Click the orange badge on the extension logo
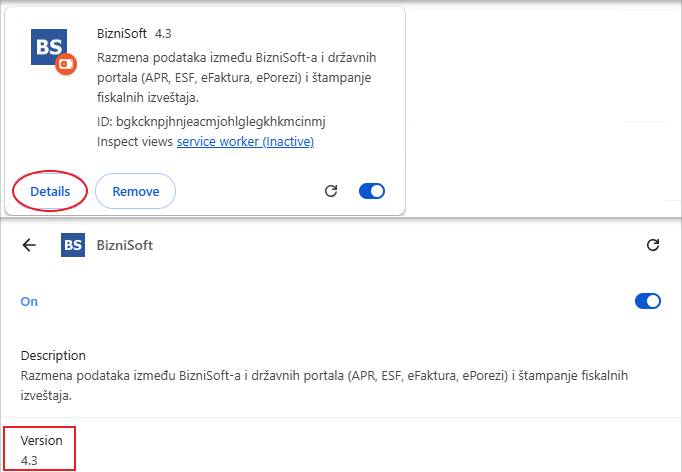 tap(66, 64)
